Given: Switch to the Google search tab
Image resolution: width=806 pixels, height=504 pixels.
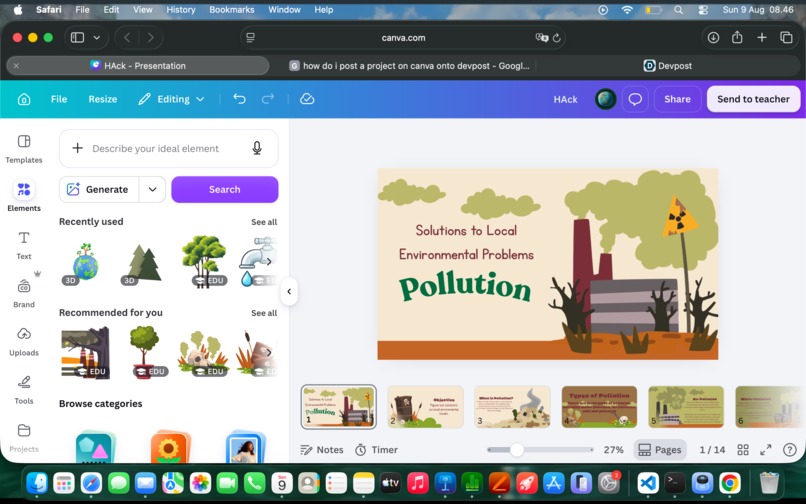Looking at the screenshot, I should (409, 65).
